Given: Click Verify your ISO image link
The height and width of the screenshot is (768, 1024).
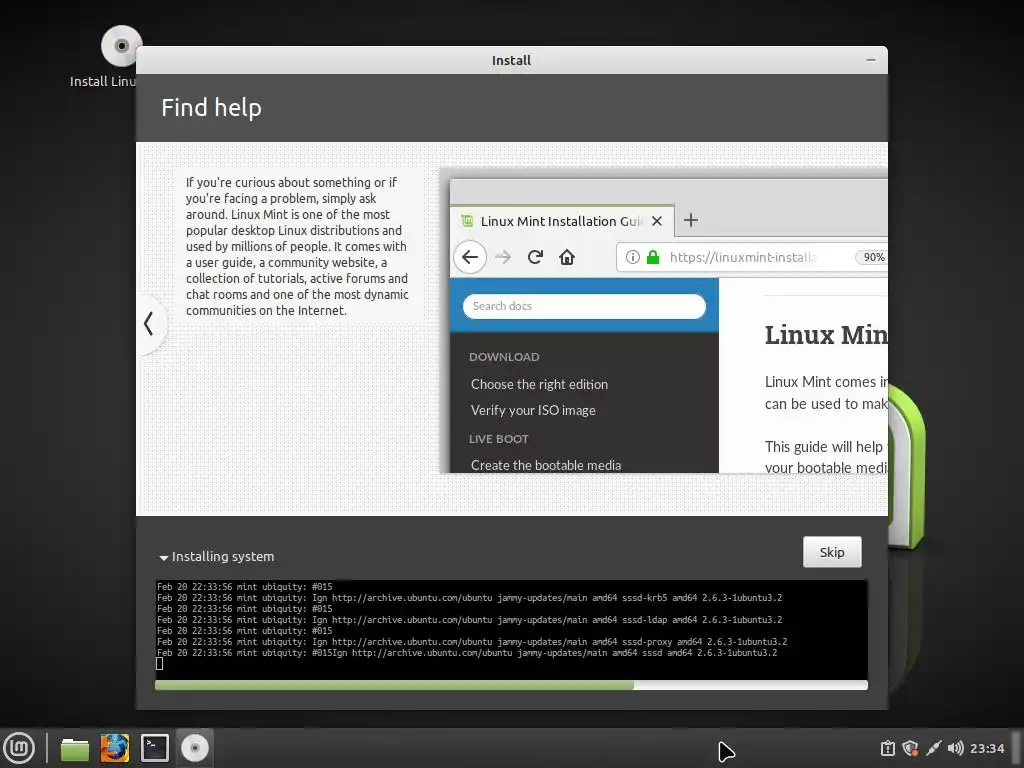Looking at the screenshot, I should [533, 410].
